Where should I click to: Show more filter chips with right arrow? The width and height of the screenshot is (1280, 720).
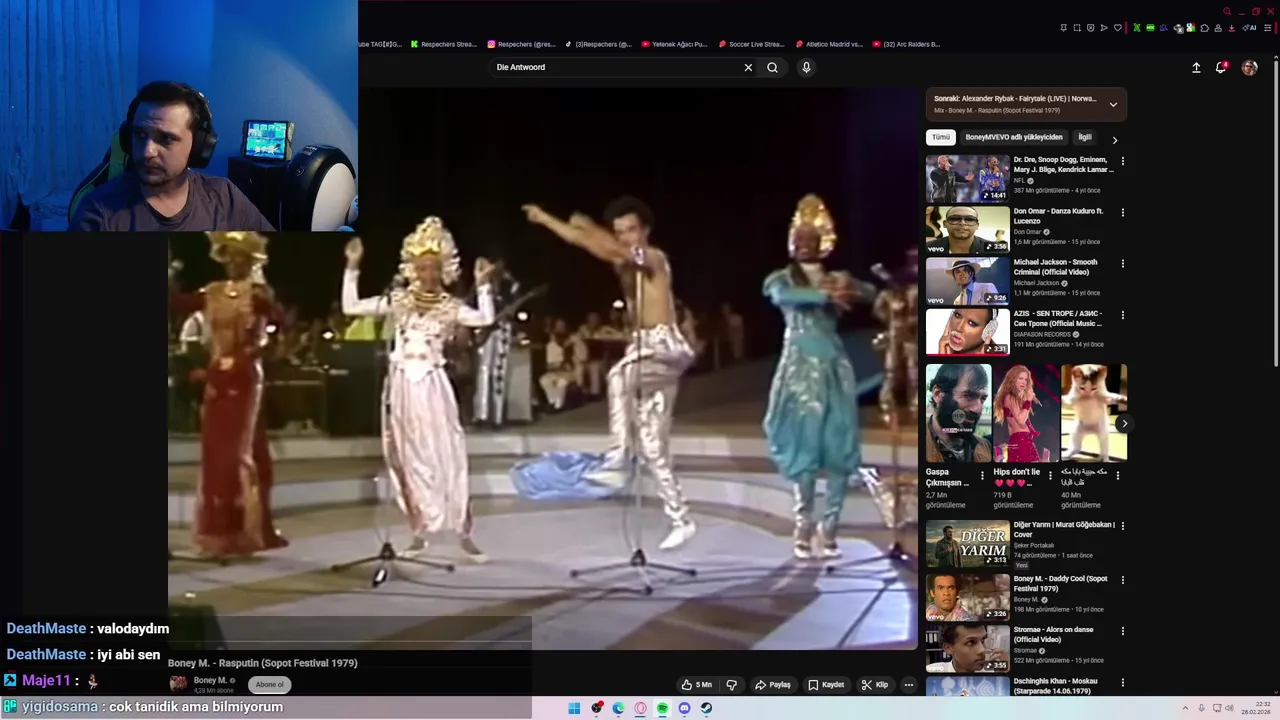point(1115,140)
